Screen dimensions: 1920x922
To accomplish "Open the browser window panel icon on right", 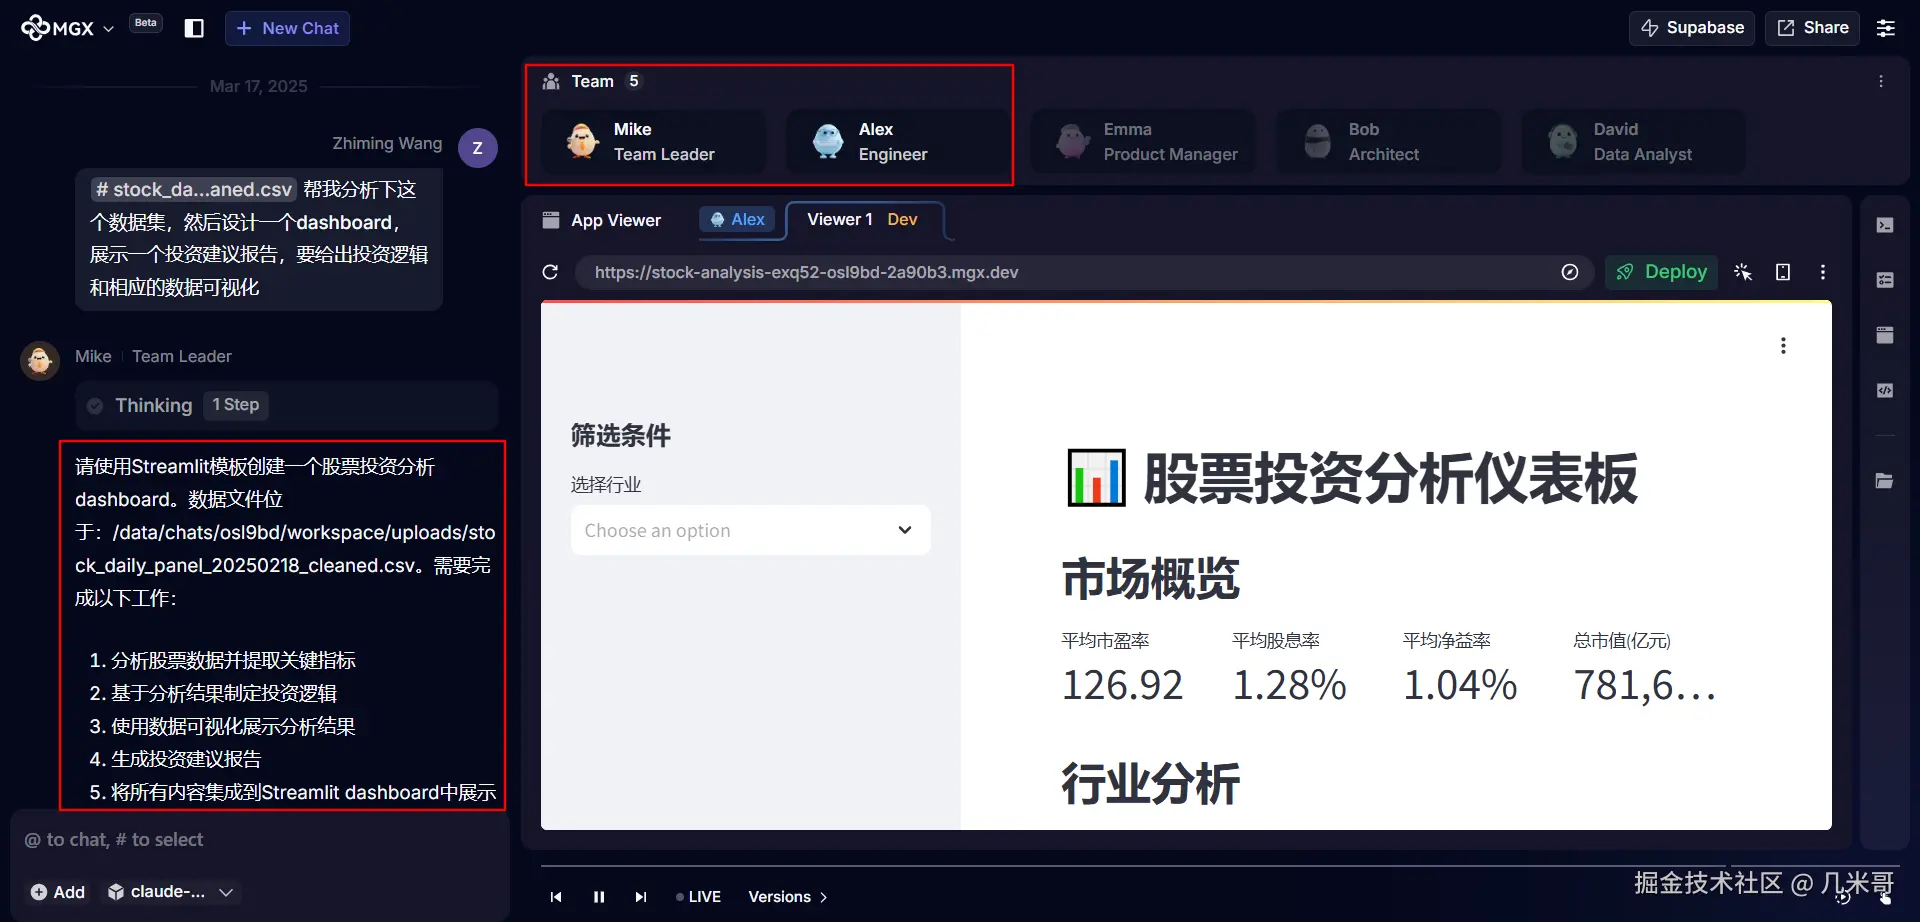I will click(1886, 335).
